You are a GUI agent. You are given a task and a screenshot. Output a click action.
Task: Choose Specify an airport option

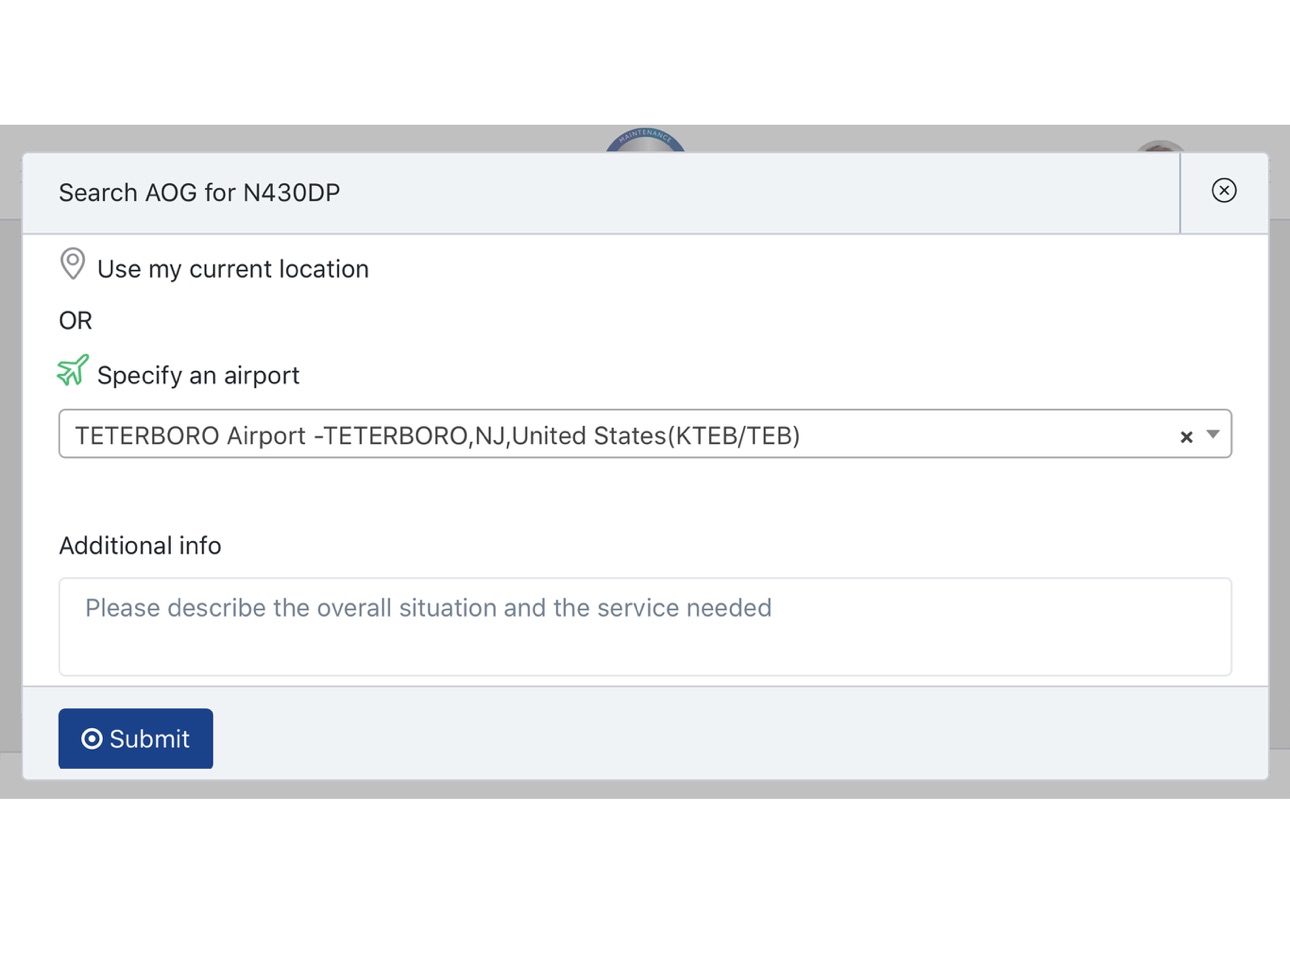(198, 375)
